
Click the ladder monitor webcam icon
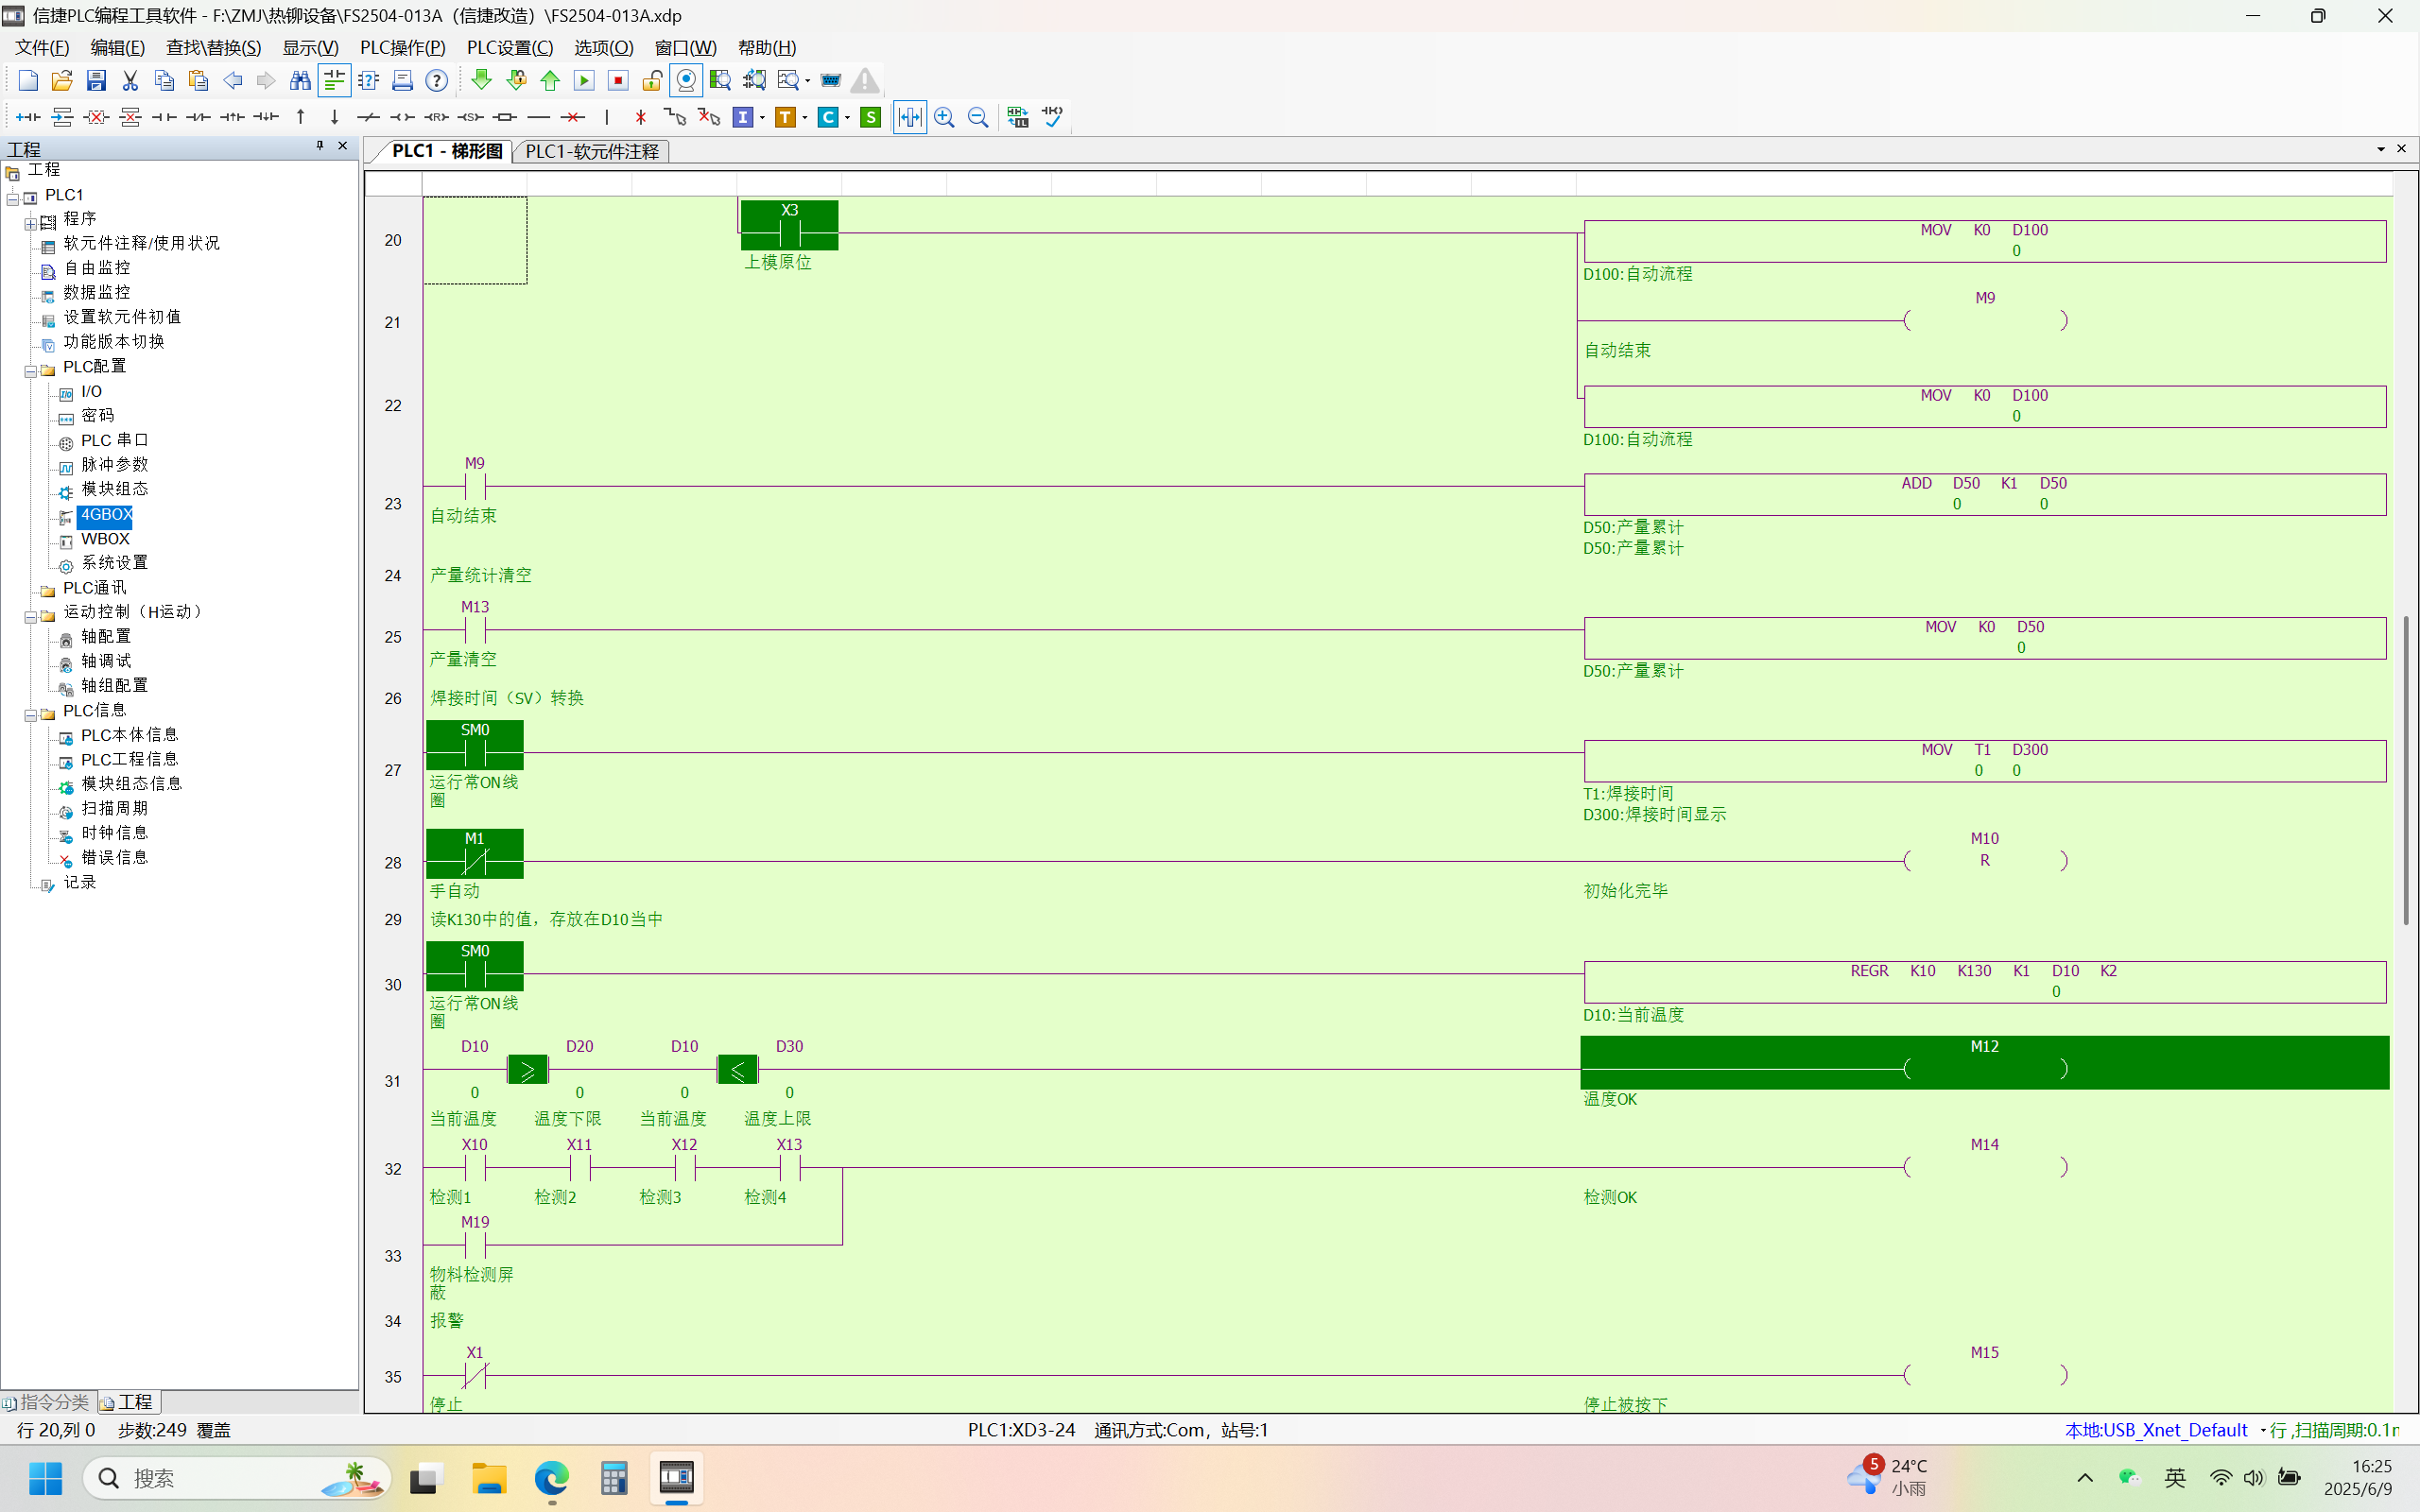click(x=686, y=80)
